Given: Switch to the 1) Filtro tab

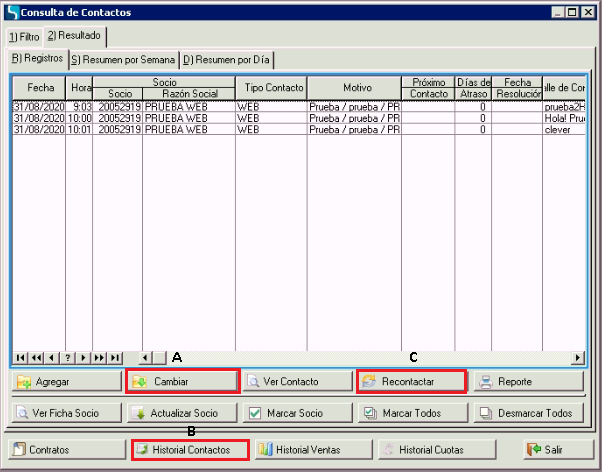Looking at the screenshot, I should click(x=23, y=36).
